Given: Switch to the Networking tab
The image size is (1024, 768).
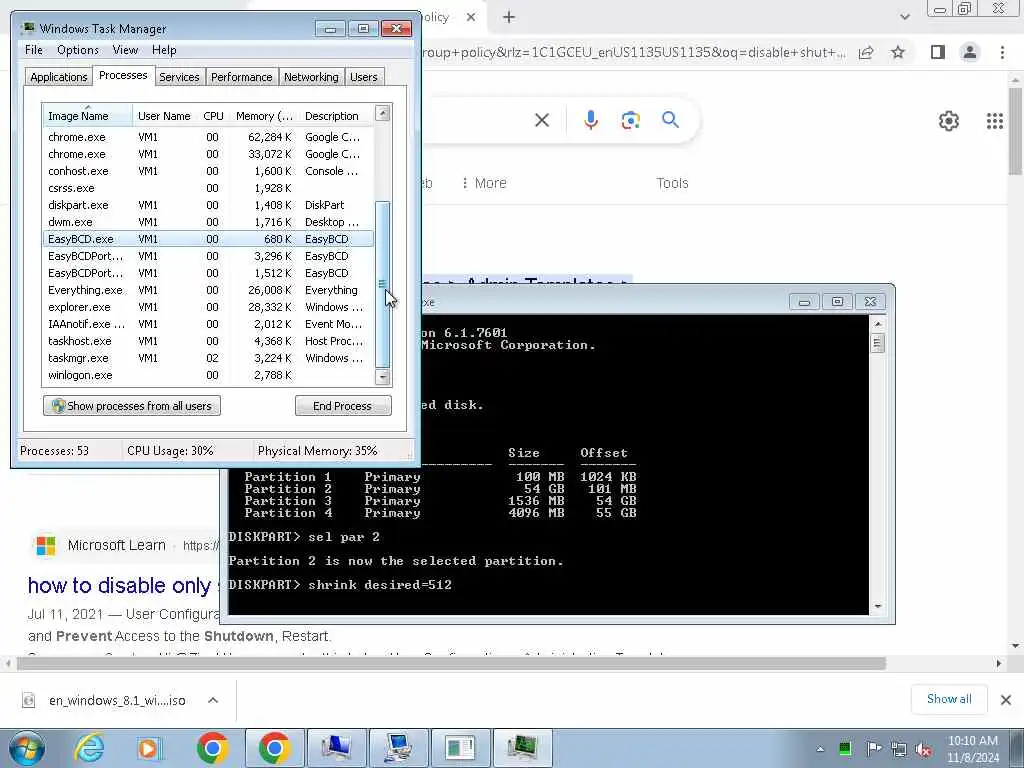Looking at the screenshot, I should click(x=312, y=77).
